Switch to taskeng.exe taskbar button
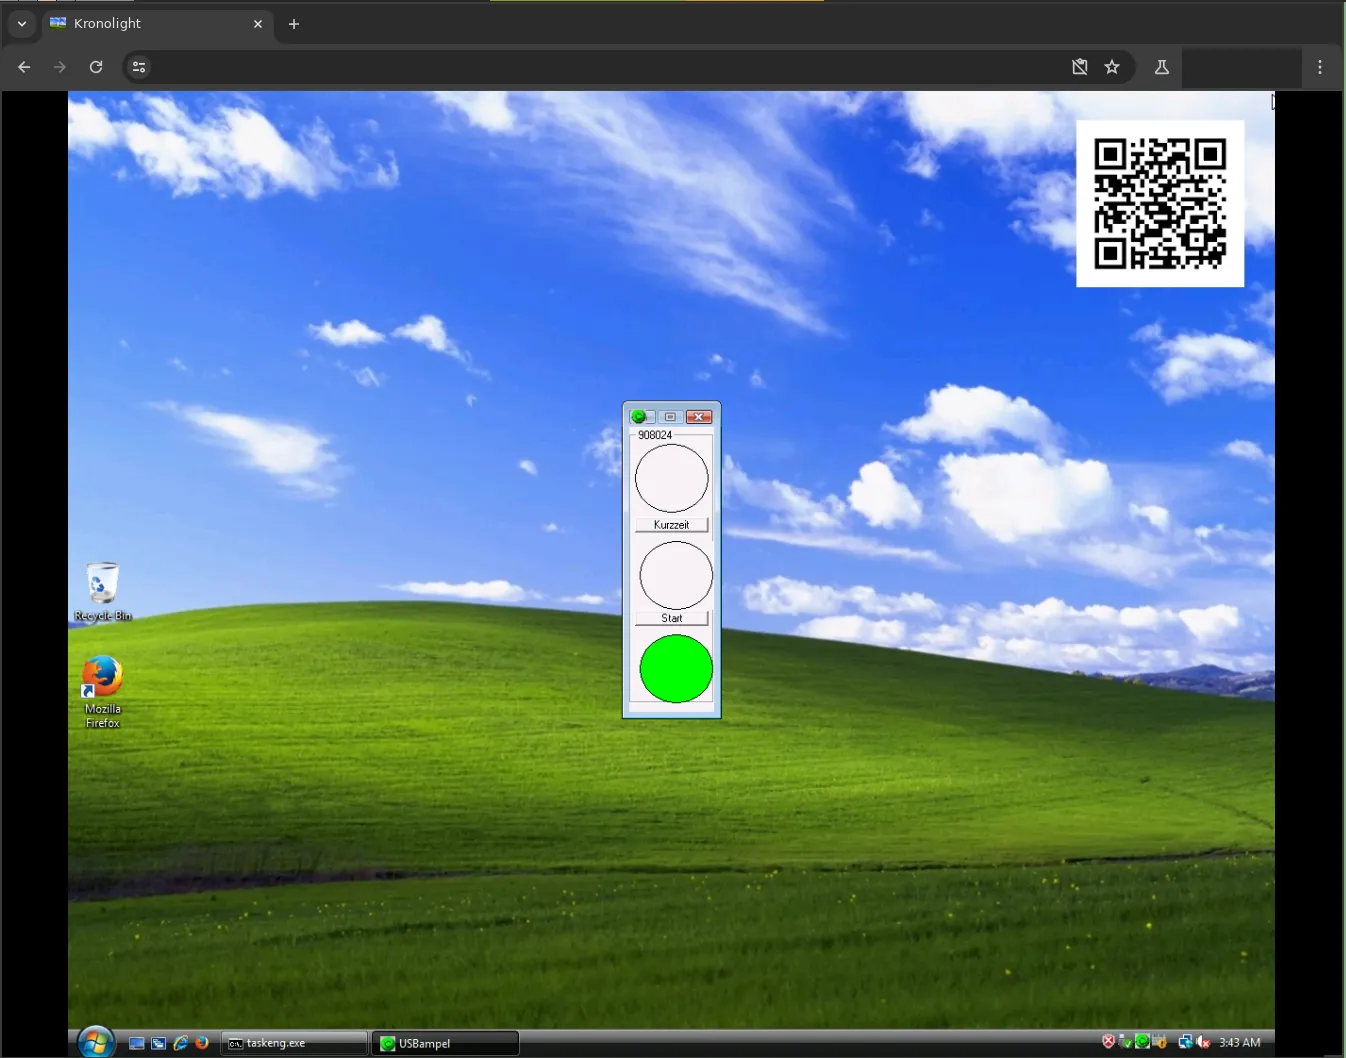The image size is (1346, 1058). [294, 1043]
